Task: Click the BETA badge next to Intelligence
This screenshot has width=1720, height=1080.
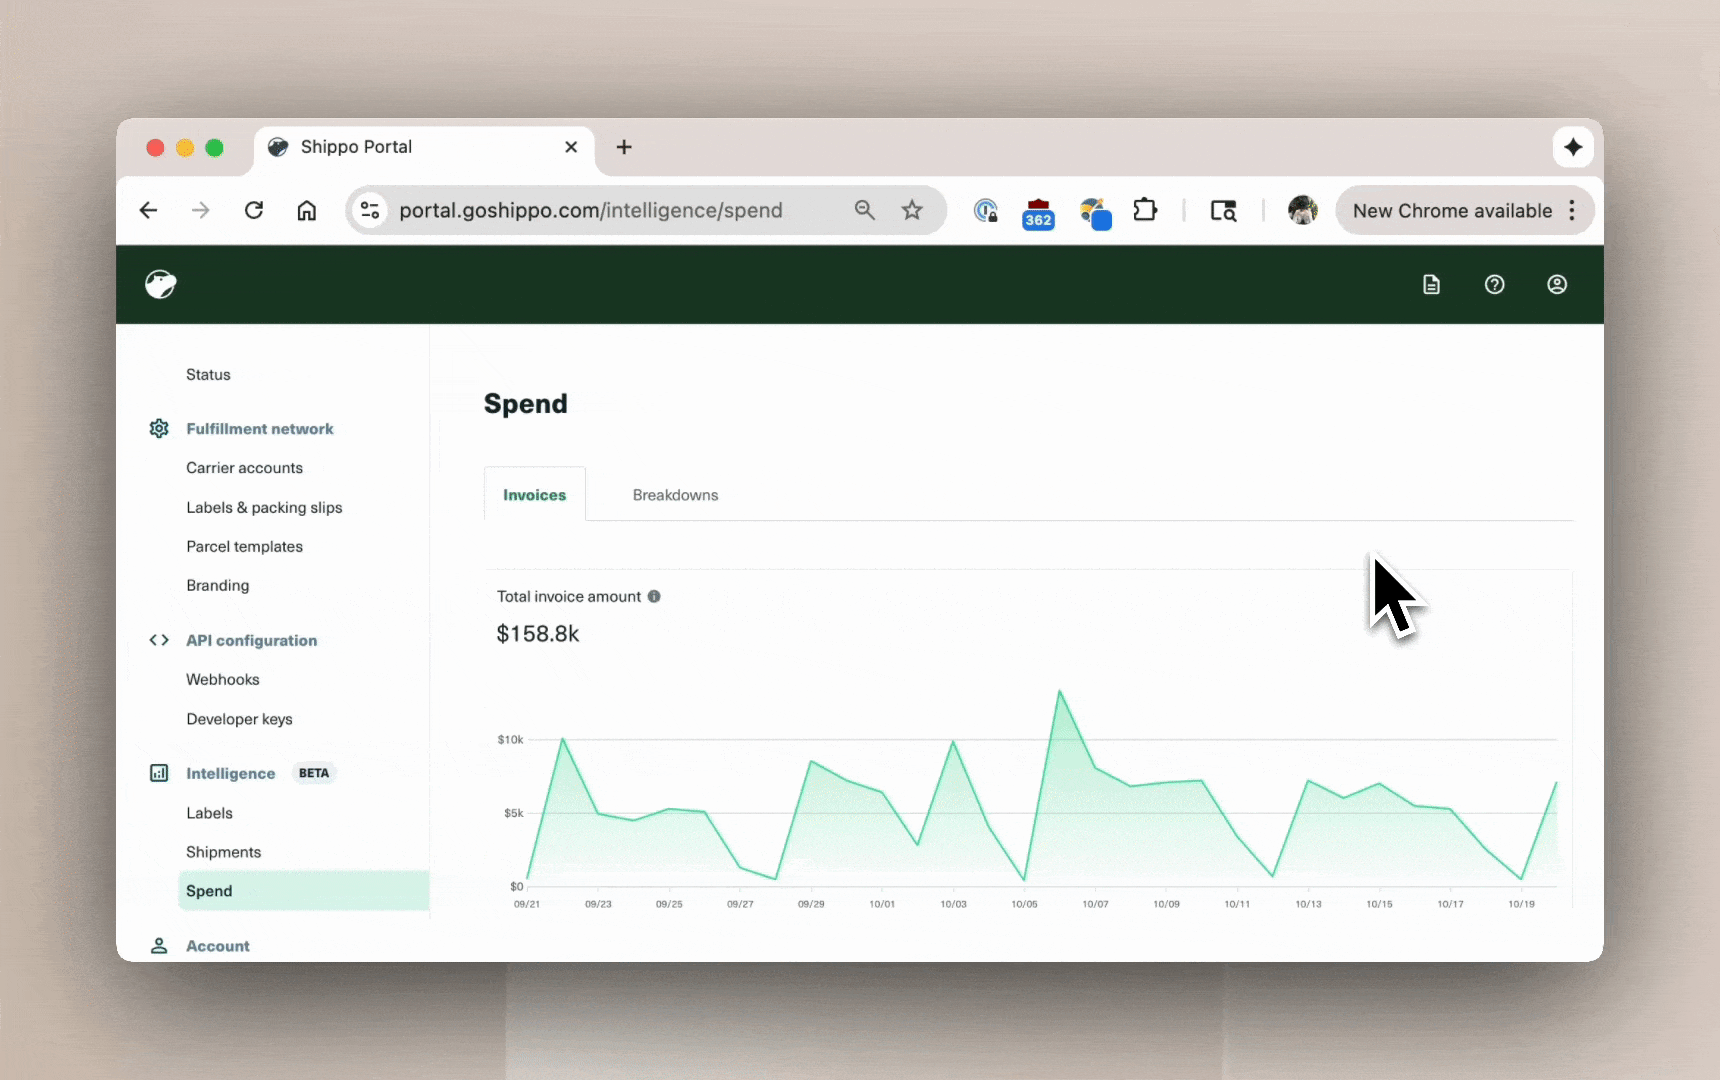Action: point(314,773)
